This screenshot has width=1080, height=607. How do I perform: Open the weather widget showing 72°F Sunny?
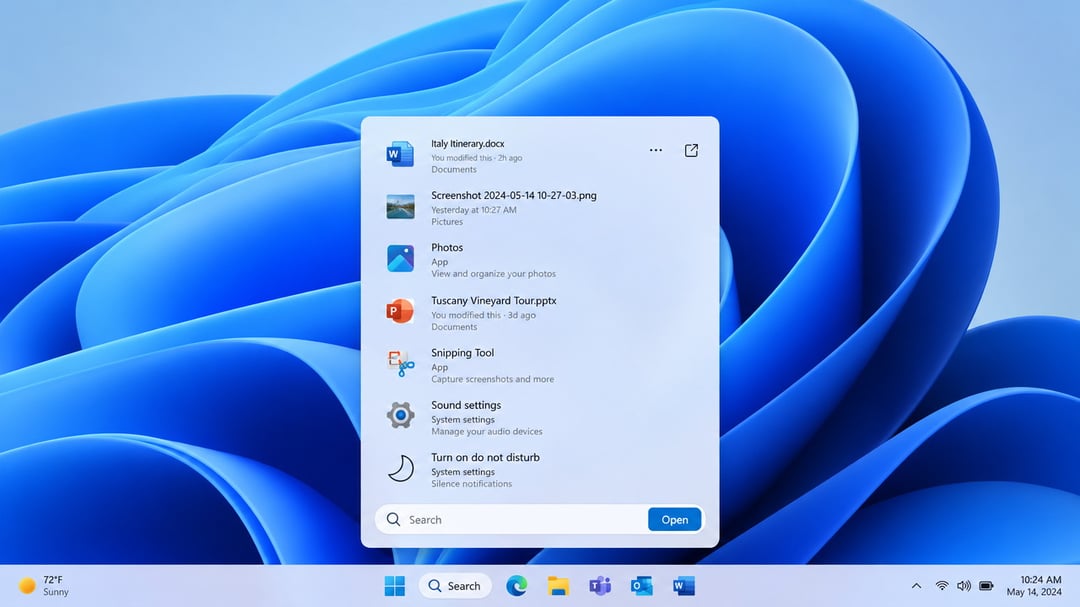pos(45,586)
